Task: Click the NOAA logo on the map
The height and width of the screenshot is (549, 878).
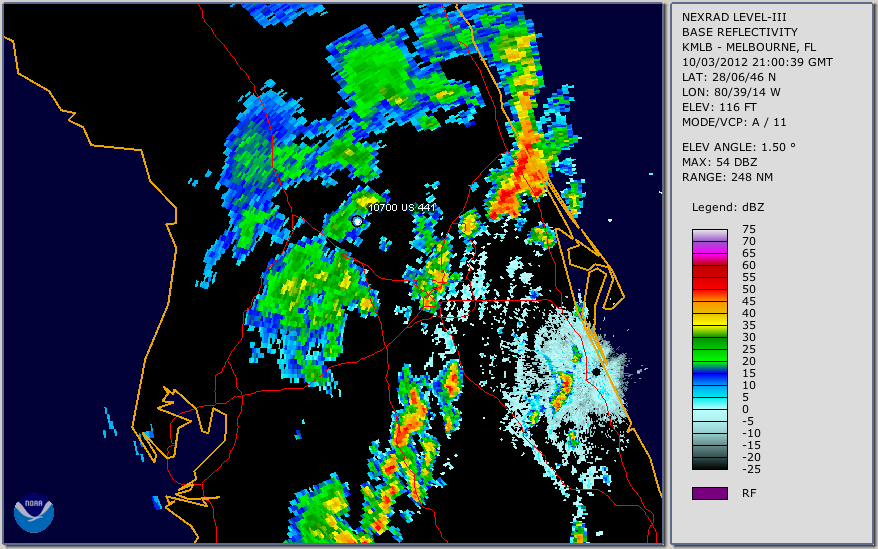Action: click(x=34, y=513)
